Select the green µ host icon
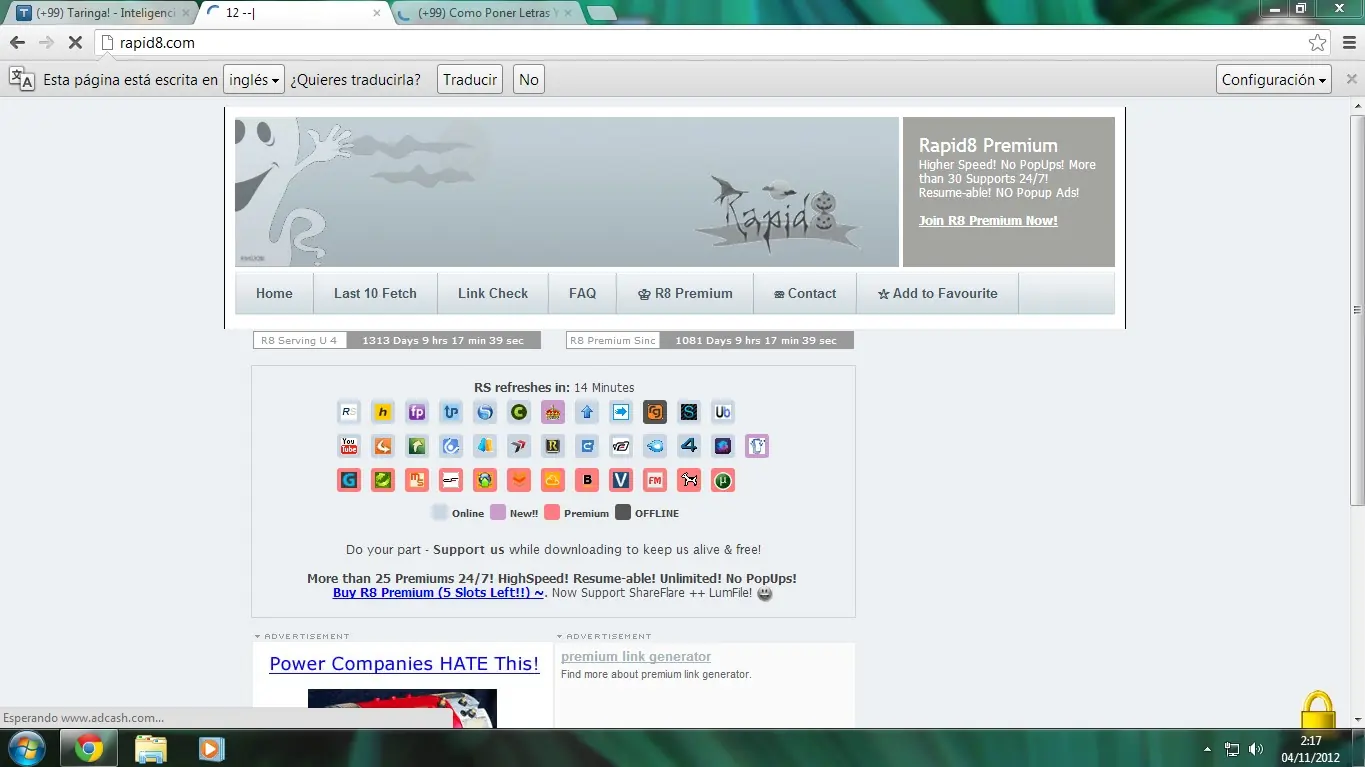Screen dimensions: 1365x767 (x=723, y=480)
